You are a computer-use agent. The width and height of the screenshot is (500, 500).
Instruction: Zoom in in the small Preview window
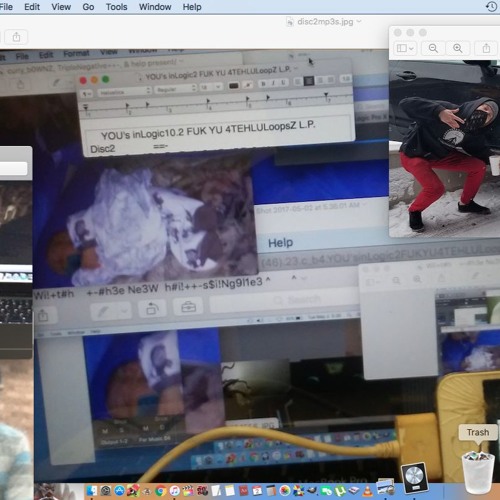(x=458, y=49)
